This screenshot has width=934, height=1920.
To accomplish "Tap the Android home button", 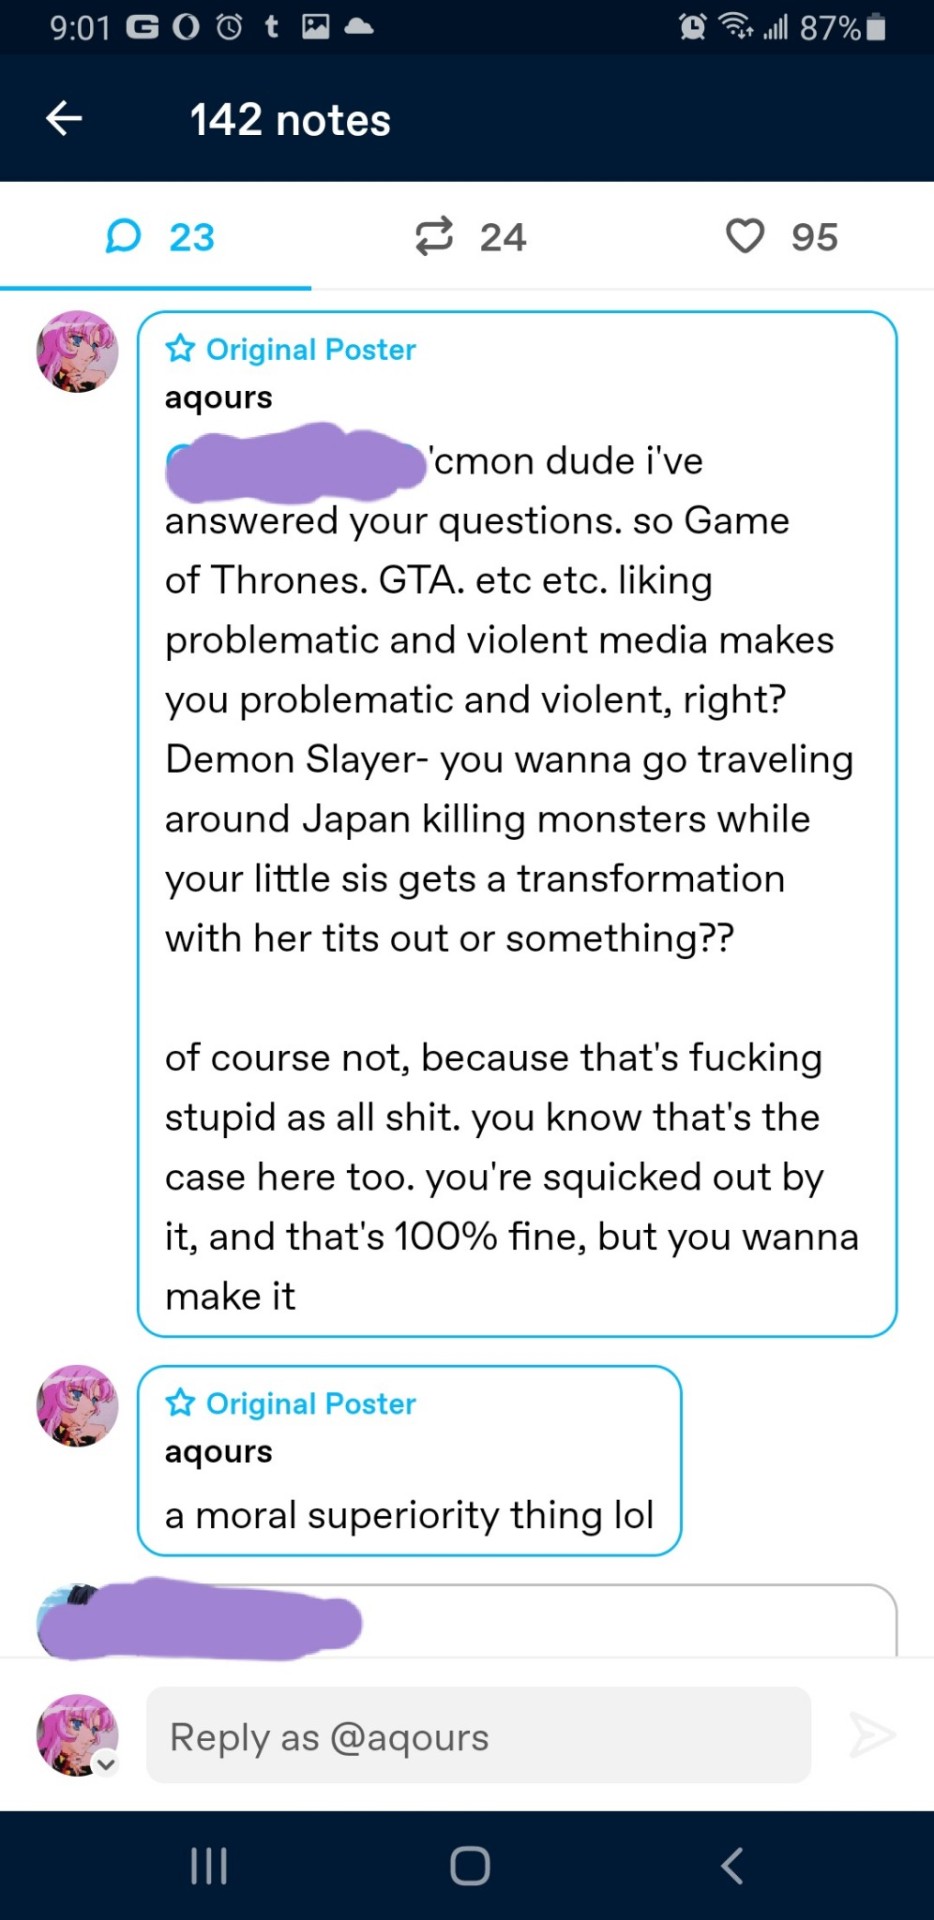I will point(469,1866).
